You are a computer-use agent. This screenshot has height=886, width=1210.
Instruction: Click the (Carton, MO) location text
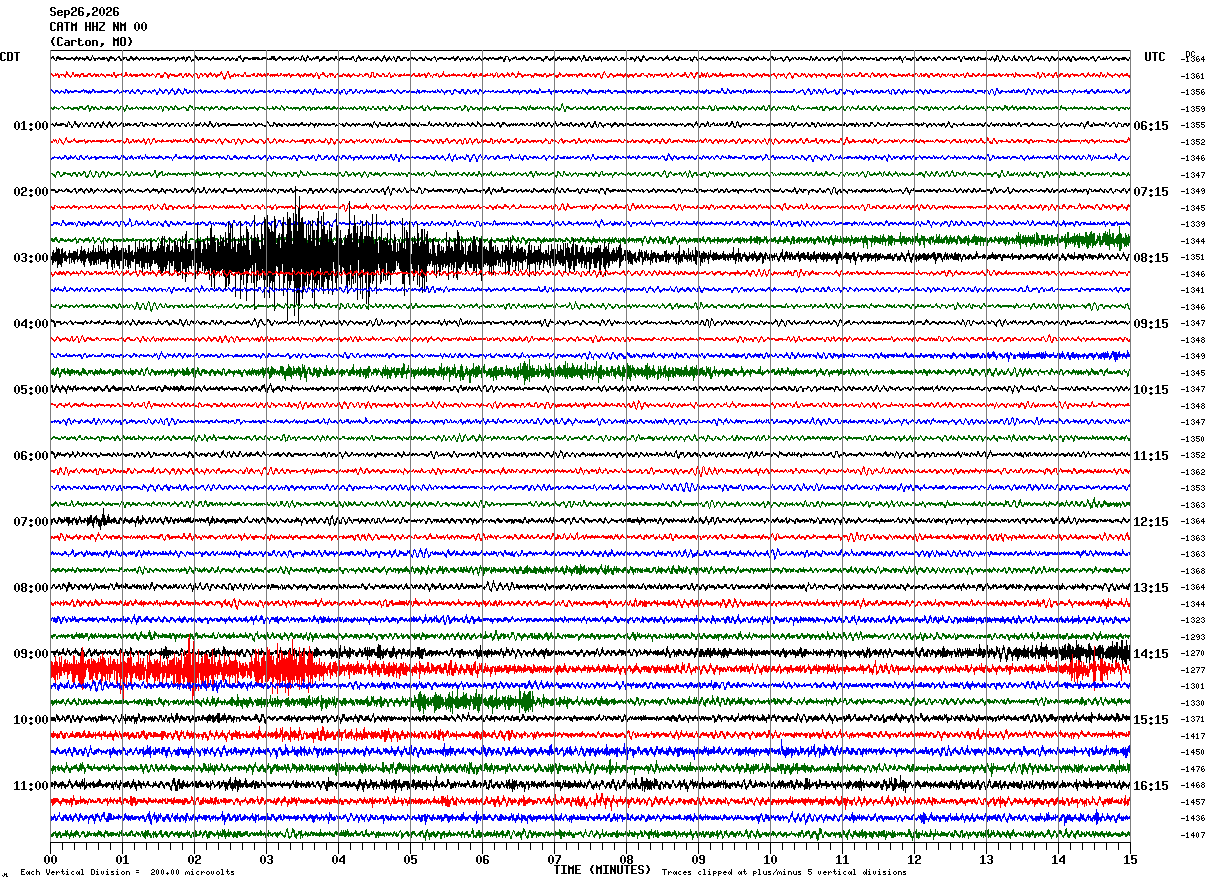(x=91, y=42)
